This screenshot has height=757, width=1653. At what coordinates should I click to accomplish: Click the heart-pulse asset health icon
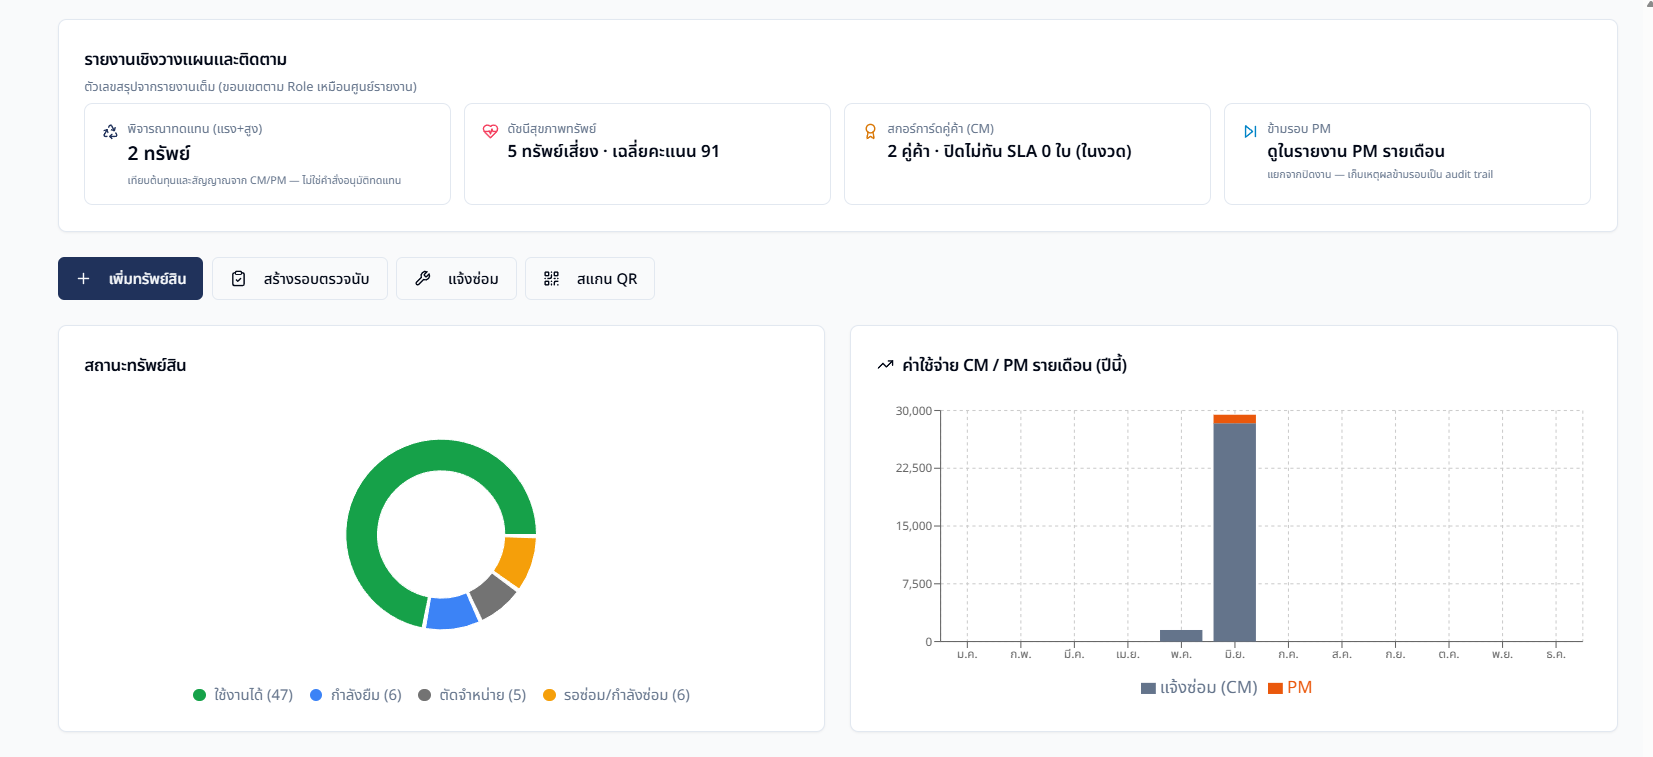click(x=490, y=131)
